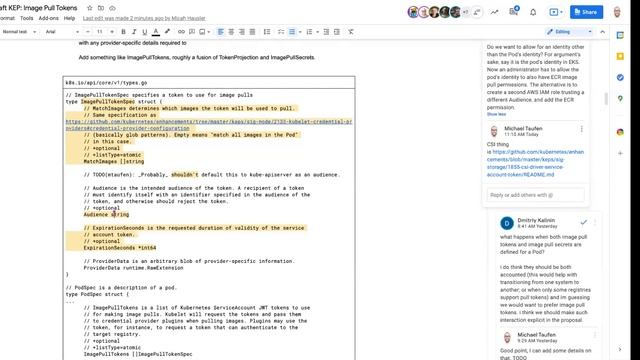
Task: Open line spacing options
Action: tap(267, 32)
